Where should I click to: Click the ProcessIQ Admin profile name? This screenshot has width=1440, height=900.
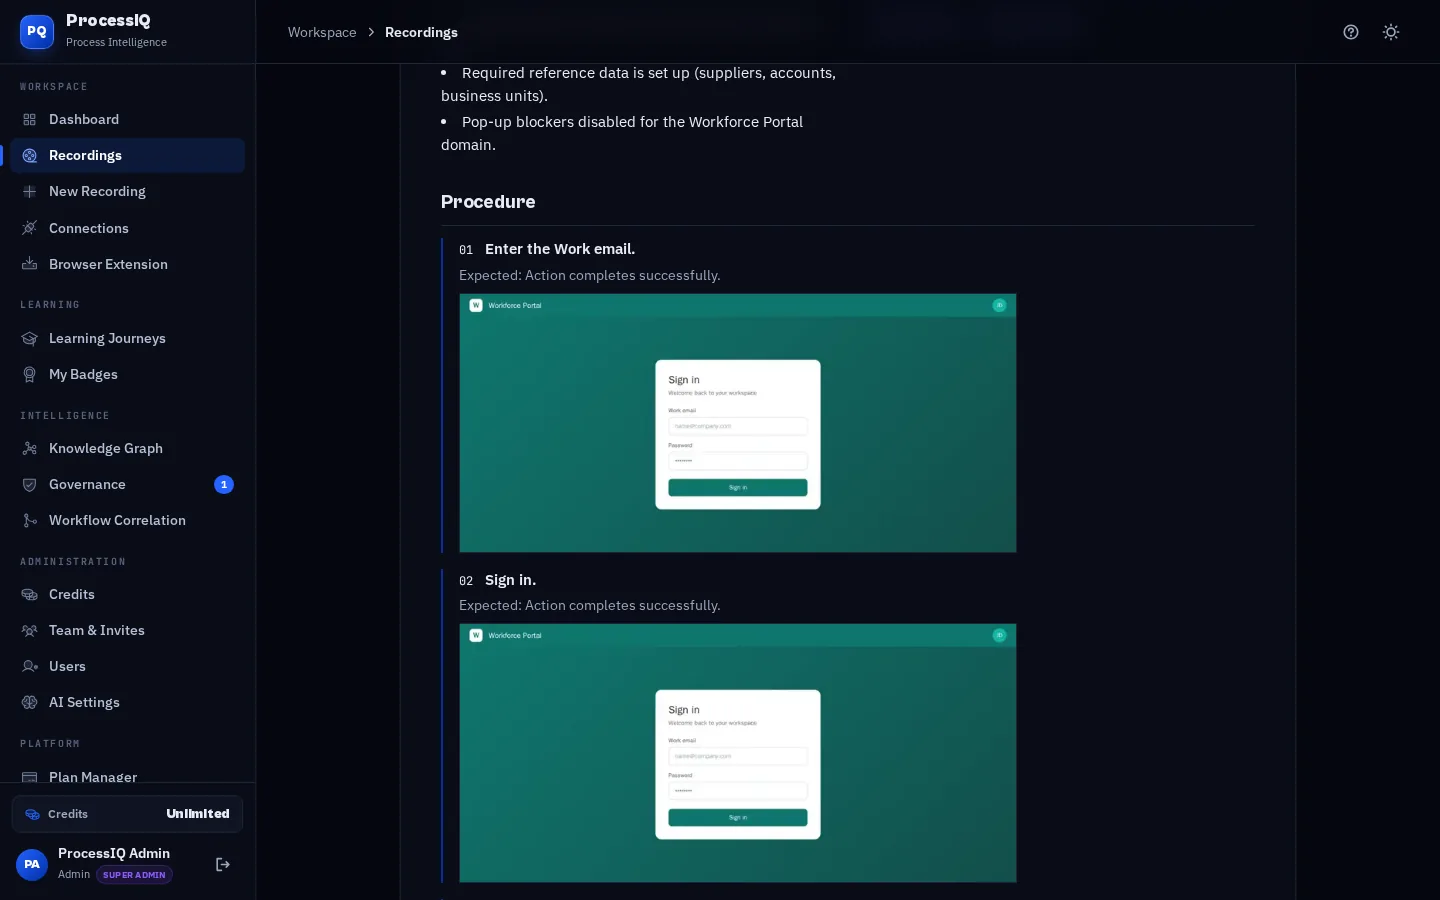click(114, 853)
